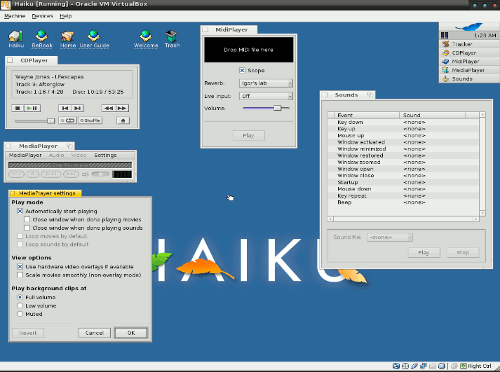The width and height of the screenshot is (500, 372).
Task: Click the rewind button in CDPlayer
Action: tap(108, 108)
